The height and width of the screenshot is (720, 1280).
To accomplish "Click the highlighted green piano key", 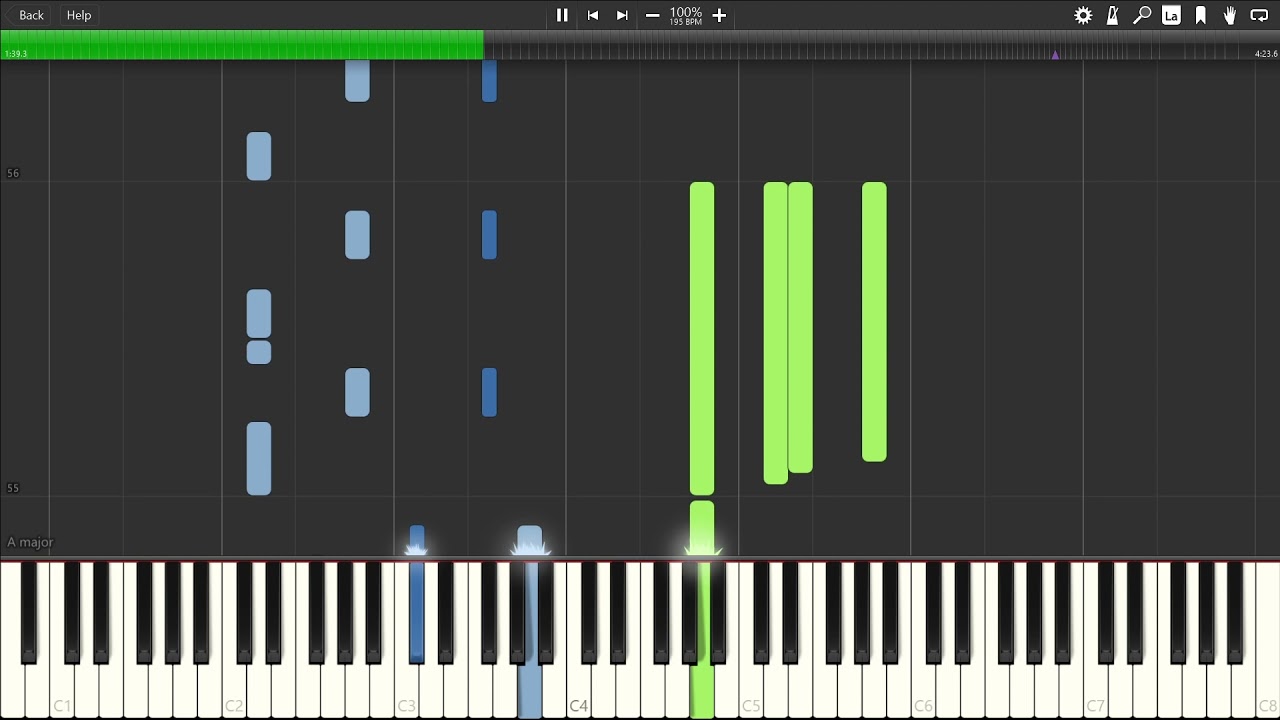I will point(702,690).
